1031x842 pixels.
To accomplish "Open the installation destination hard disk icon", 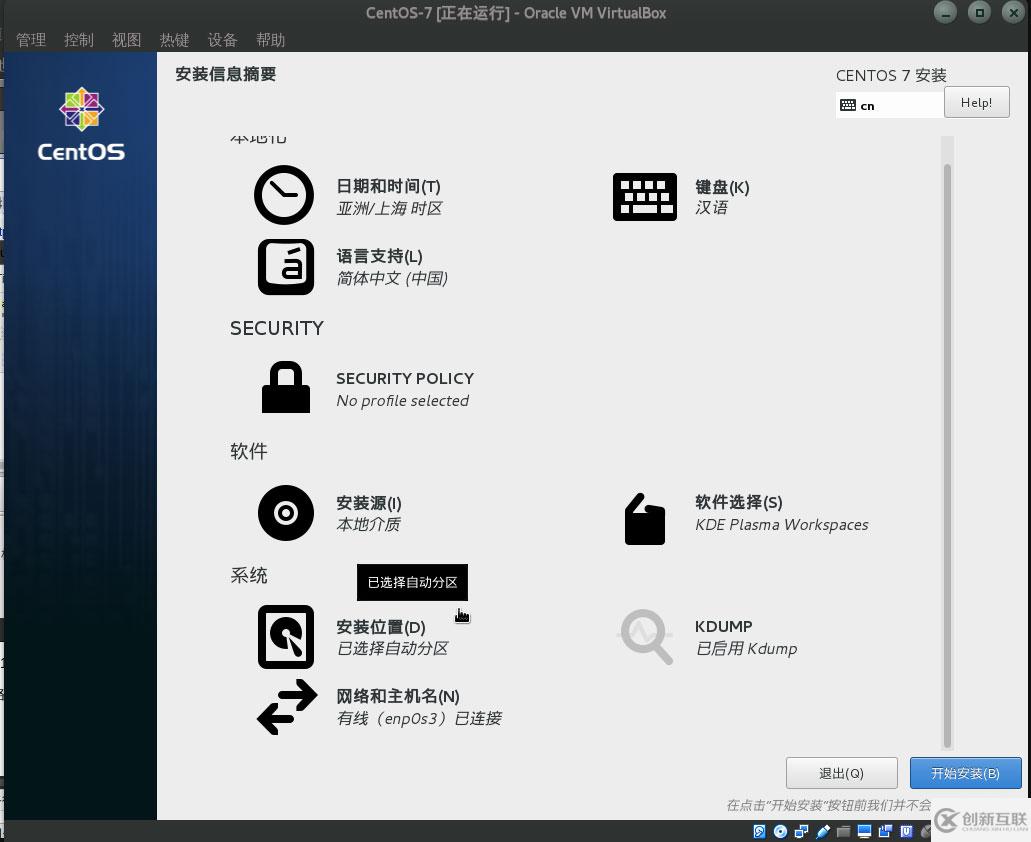I will click(285, 636).
